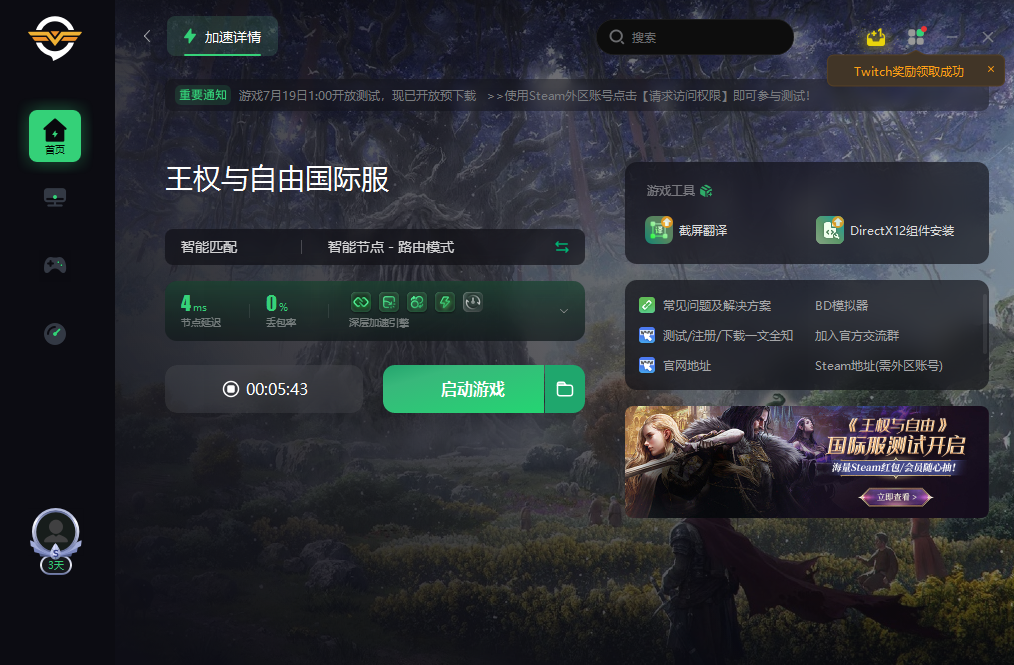Click the 启动游戏 button
This screenshot has width=1014, height=665.
click(x=464, y=389)
